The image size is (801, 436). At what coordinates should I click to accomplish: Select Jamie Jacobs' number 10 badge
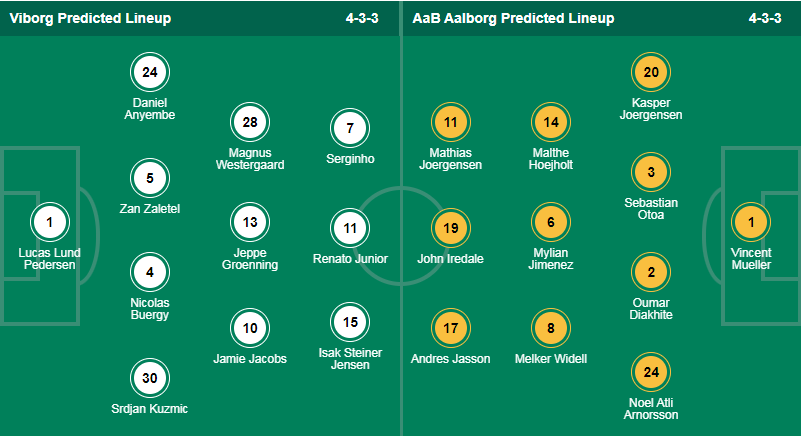(x=250, y=328)
